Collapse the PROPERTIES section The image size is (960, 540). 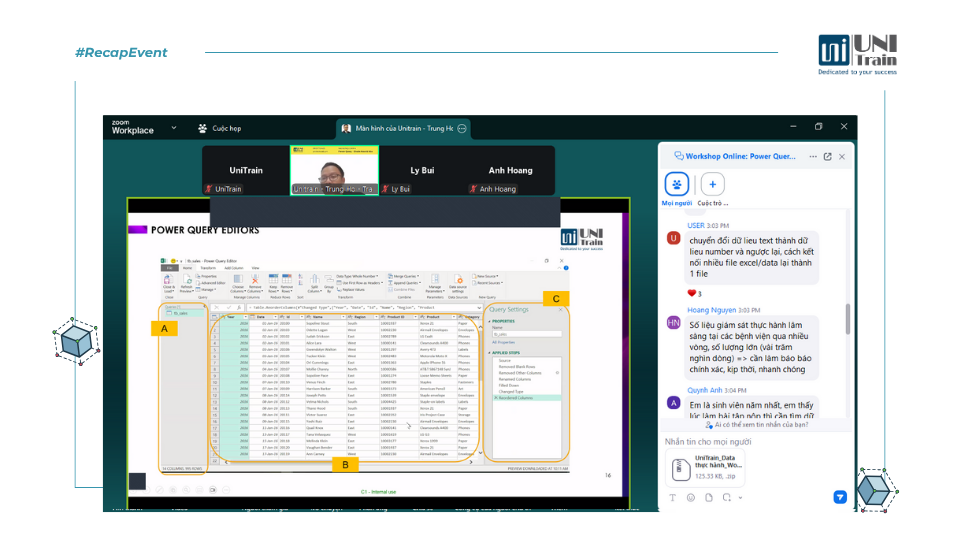coord(489,321)
